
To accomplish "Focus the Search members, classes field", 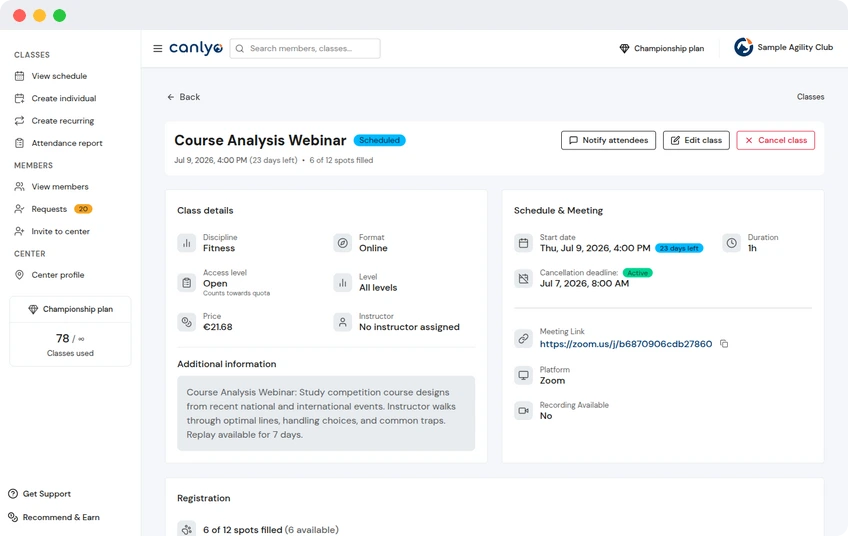I will point(305,48).
